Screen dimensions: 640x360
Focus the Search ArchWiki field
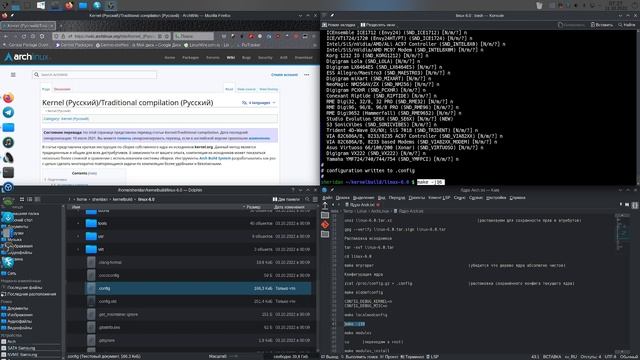click(x=95, y=75)
